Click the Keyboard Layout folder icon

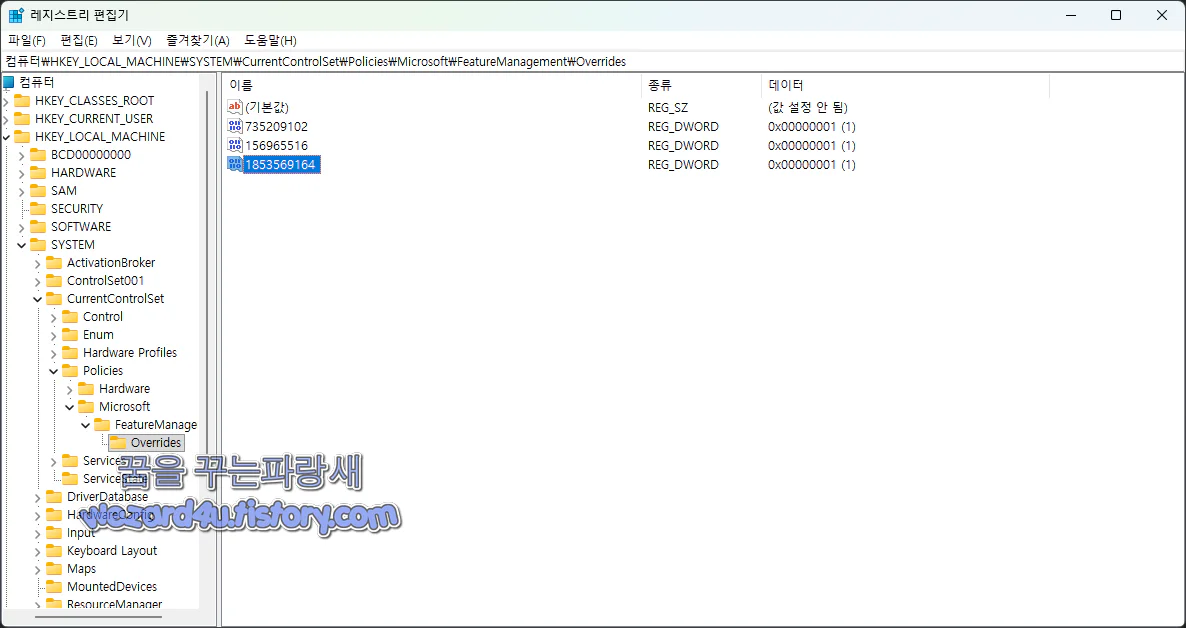pyautogui.click(x=54, y=550)
